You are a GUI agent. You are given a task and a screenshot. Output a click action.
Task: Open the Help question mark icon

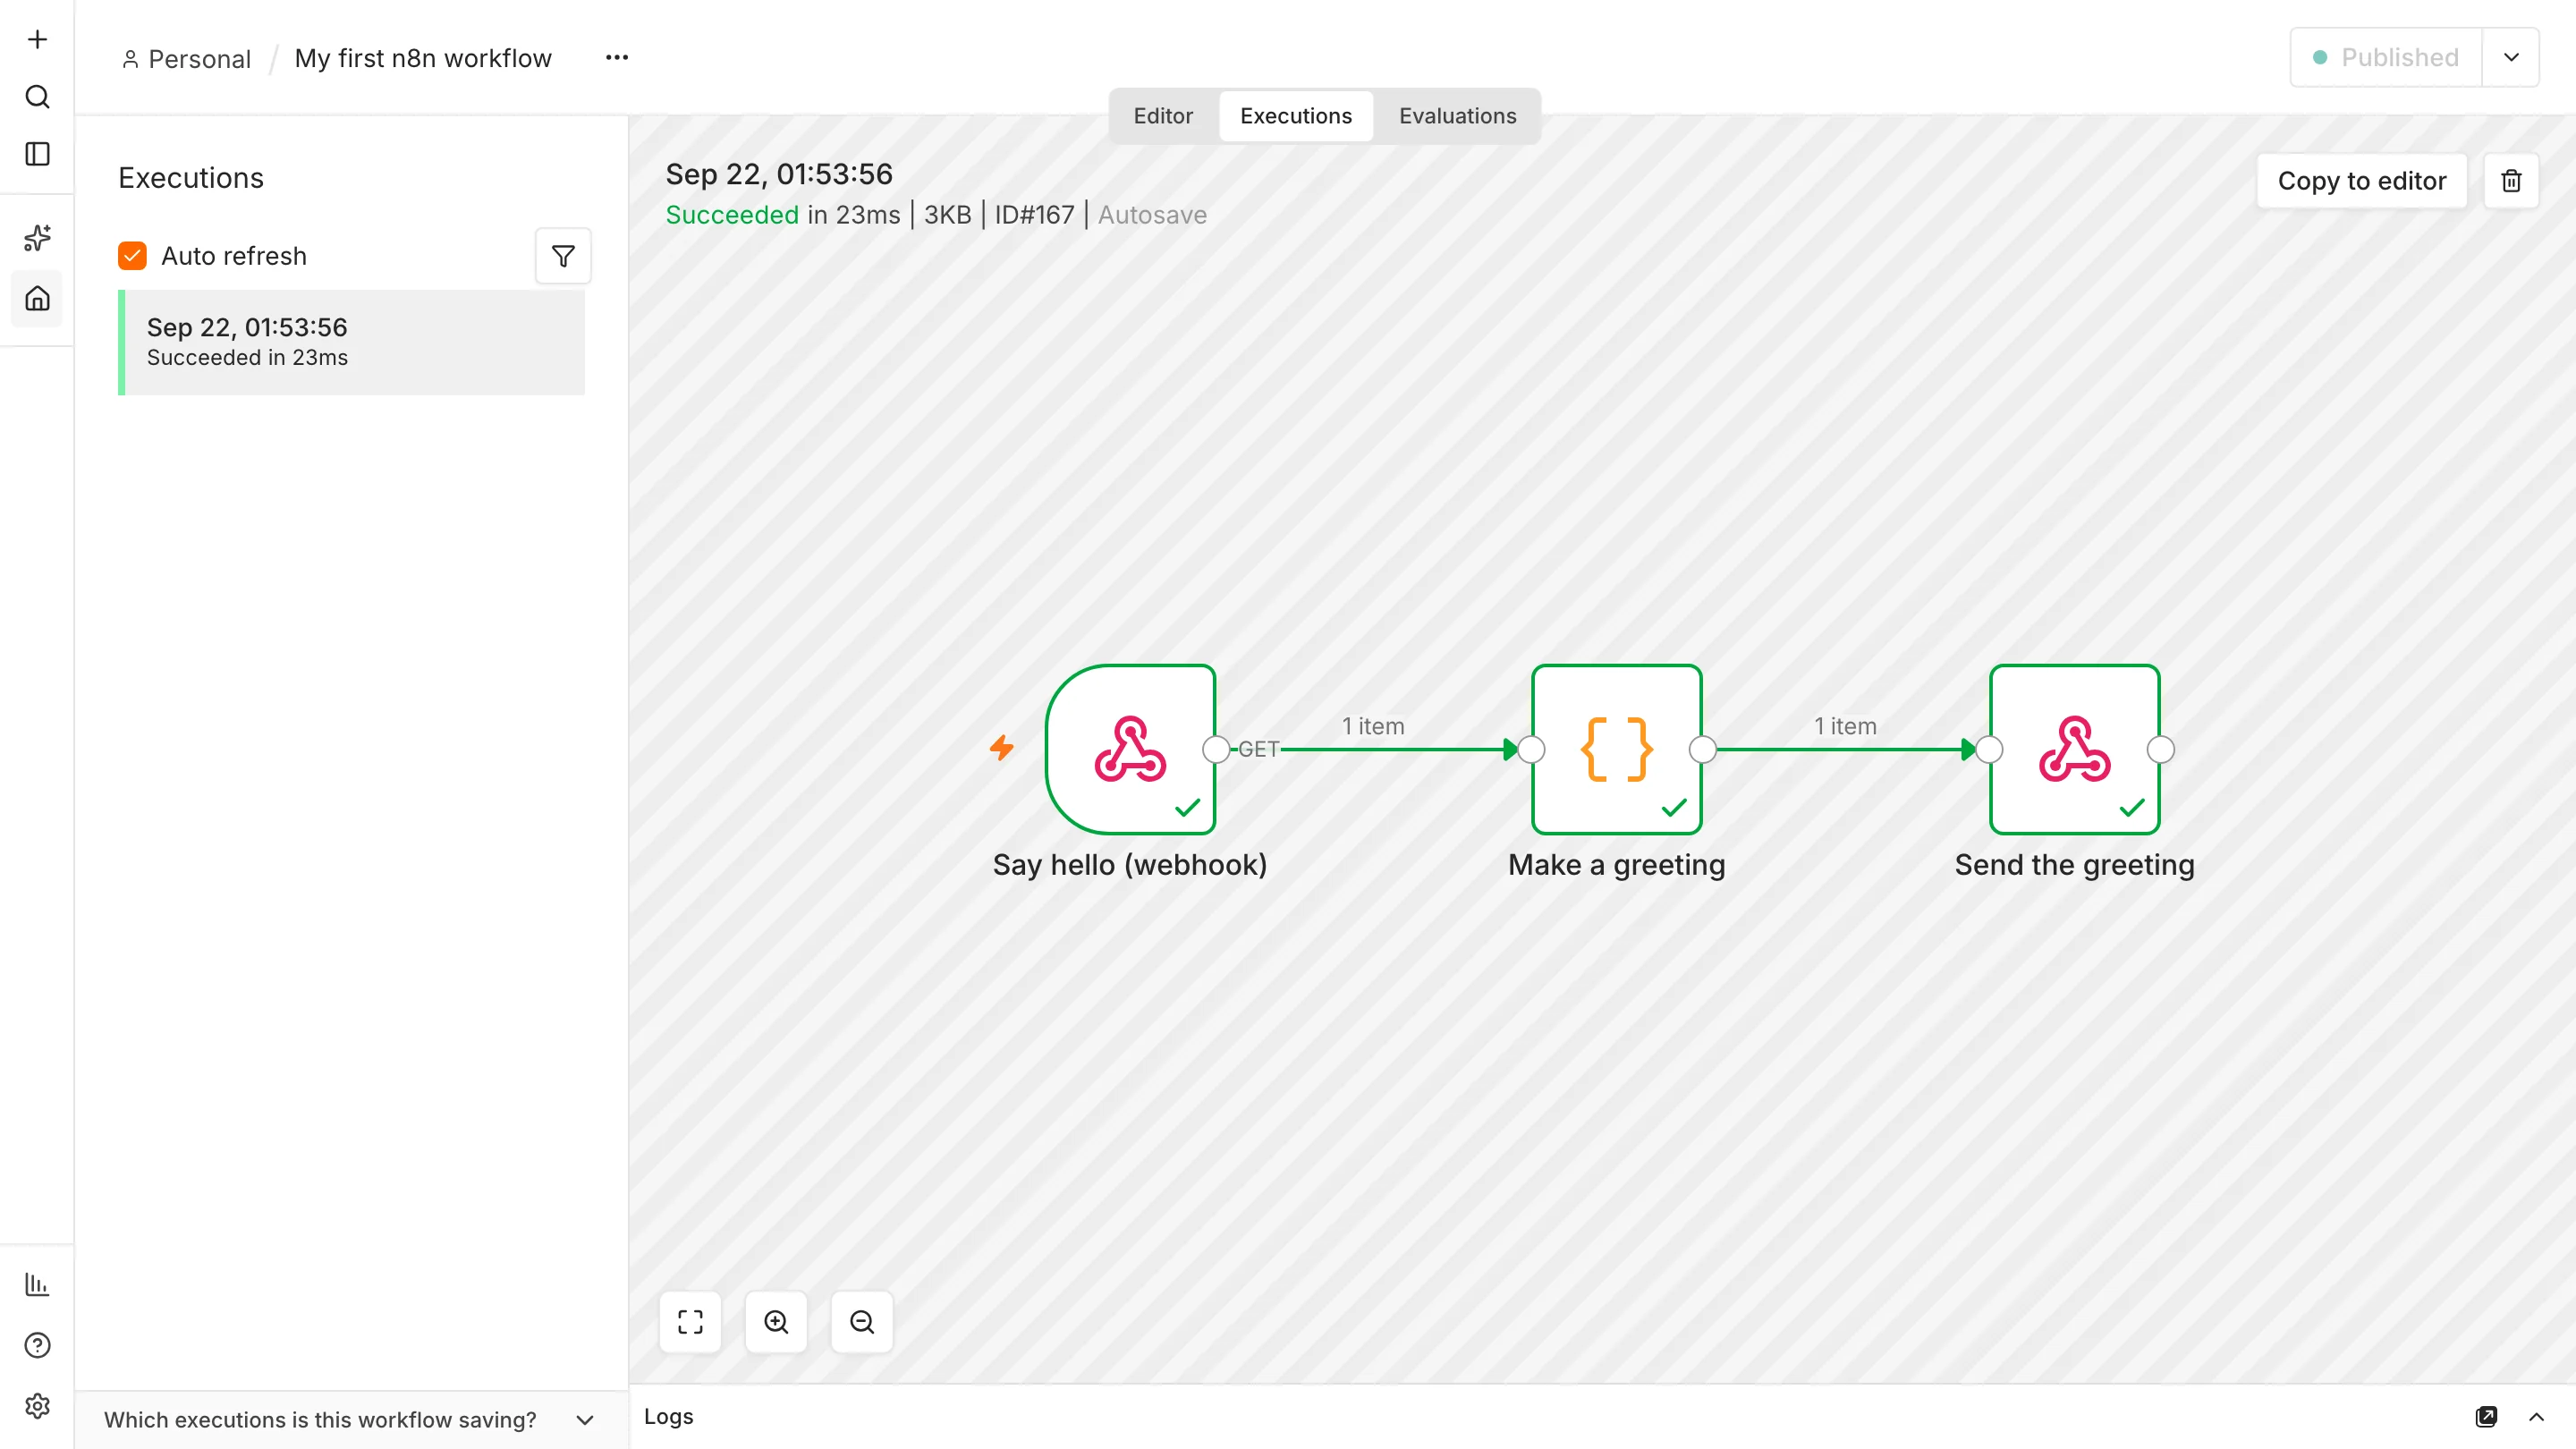[37, 1345]
